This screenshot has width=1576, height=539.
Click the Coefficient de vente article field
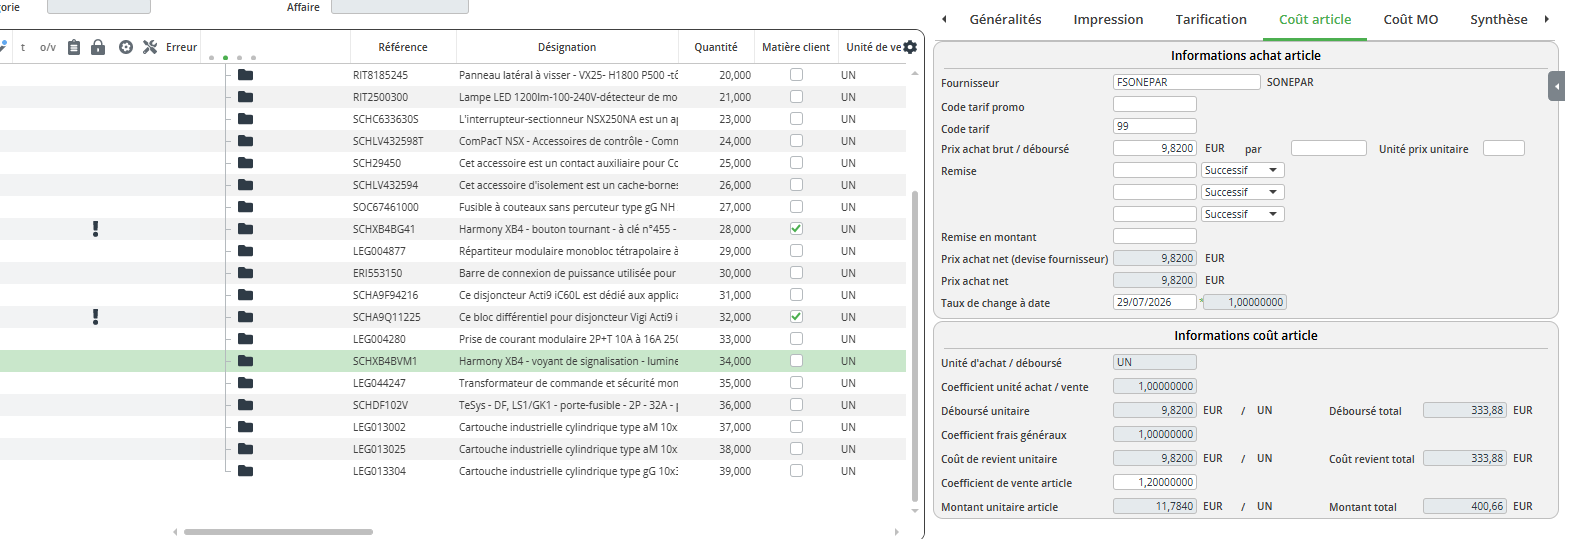pyautogui.click(x=1155, y=482)
